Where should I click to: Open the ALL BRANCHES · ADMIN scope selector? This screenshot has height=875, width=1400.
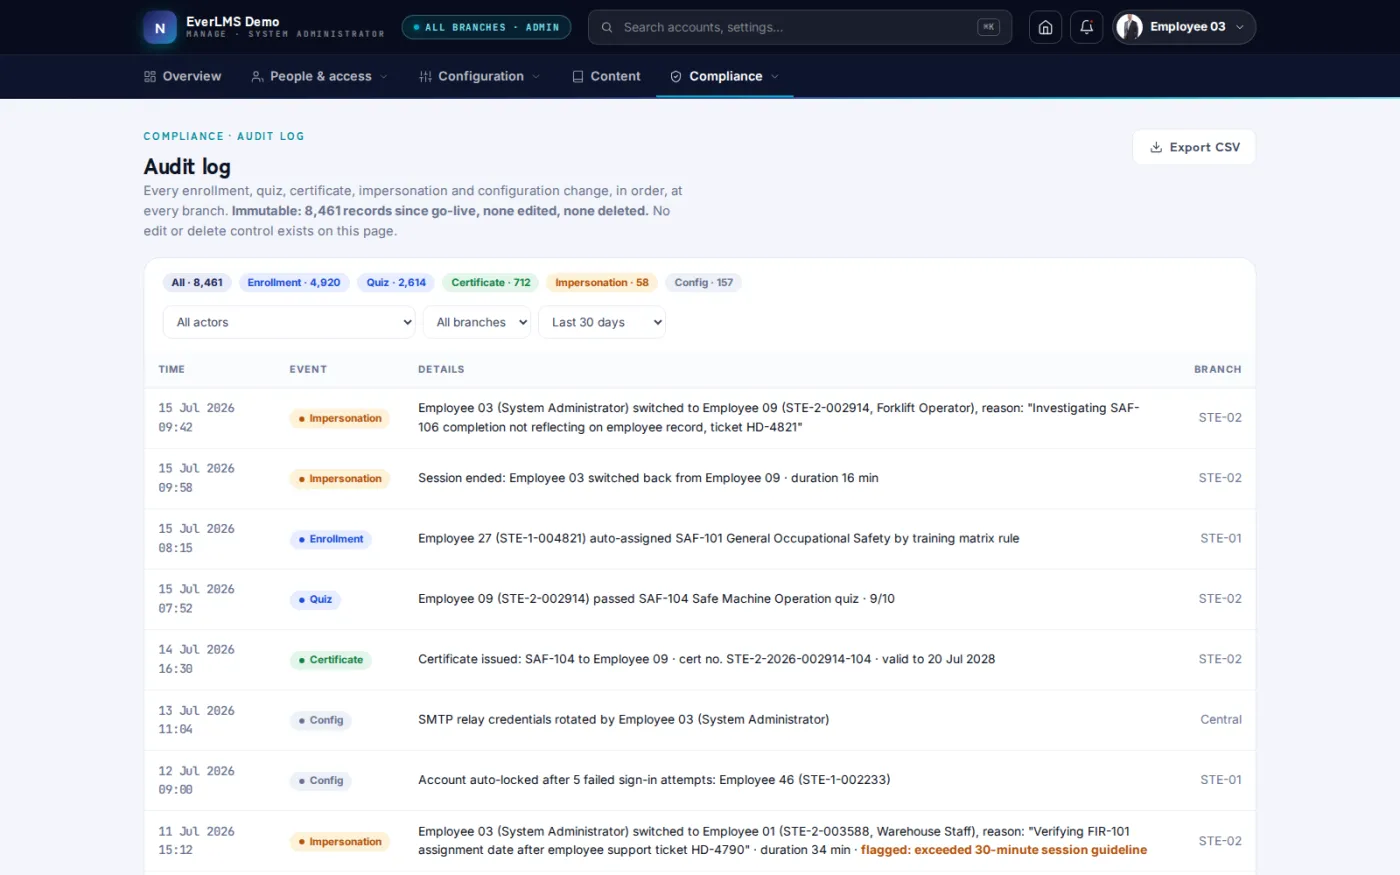486,27
